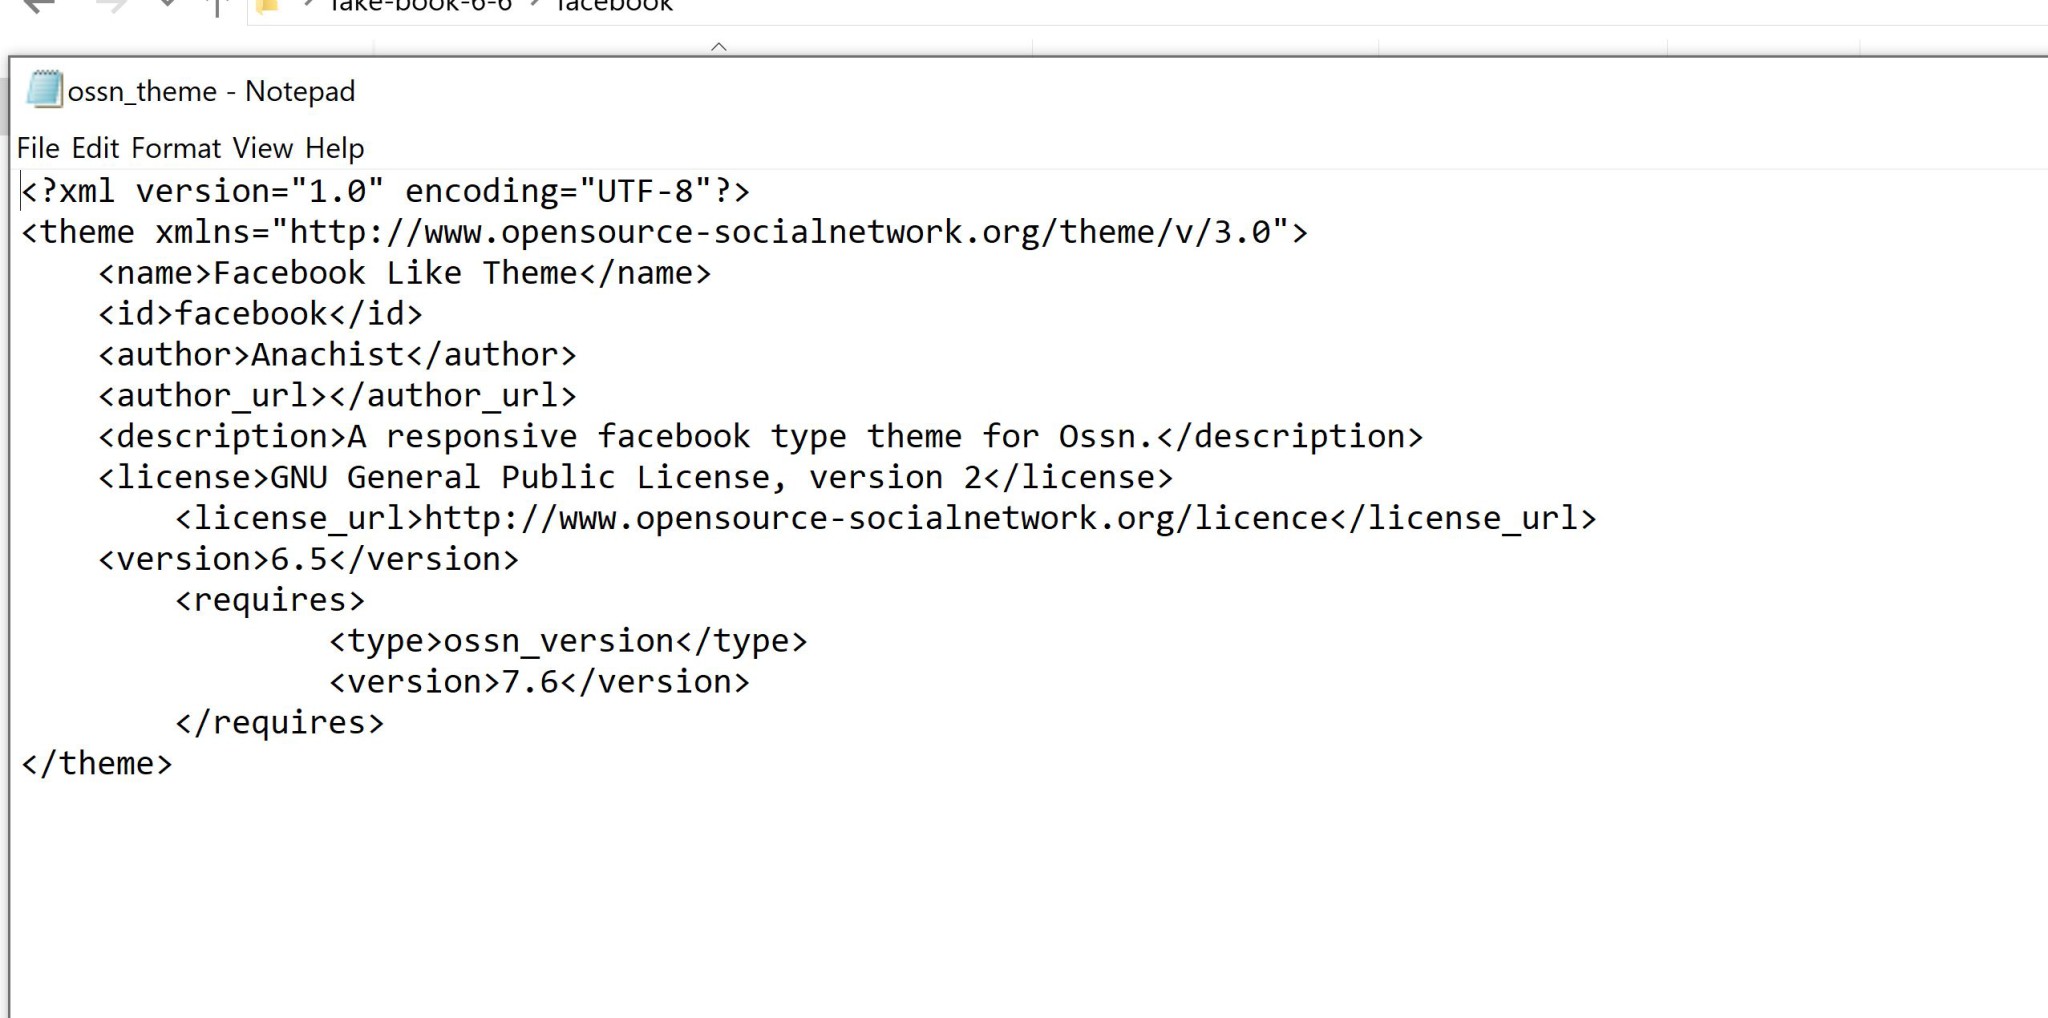2048x1018 pixels.
Task: Click the Notepad icon in title bar
Action: (44, 90)
